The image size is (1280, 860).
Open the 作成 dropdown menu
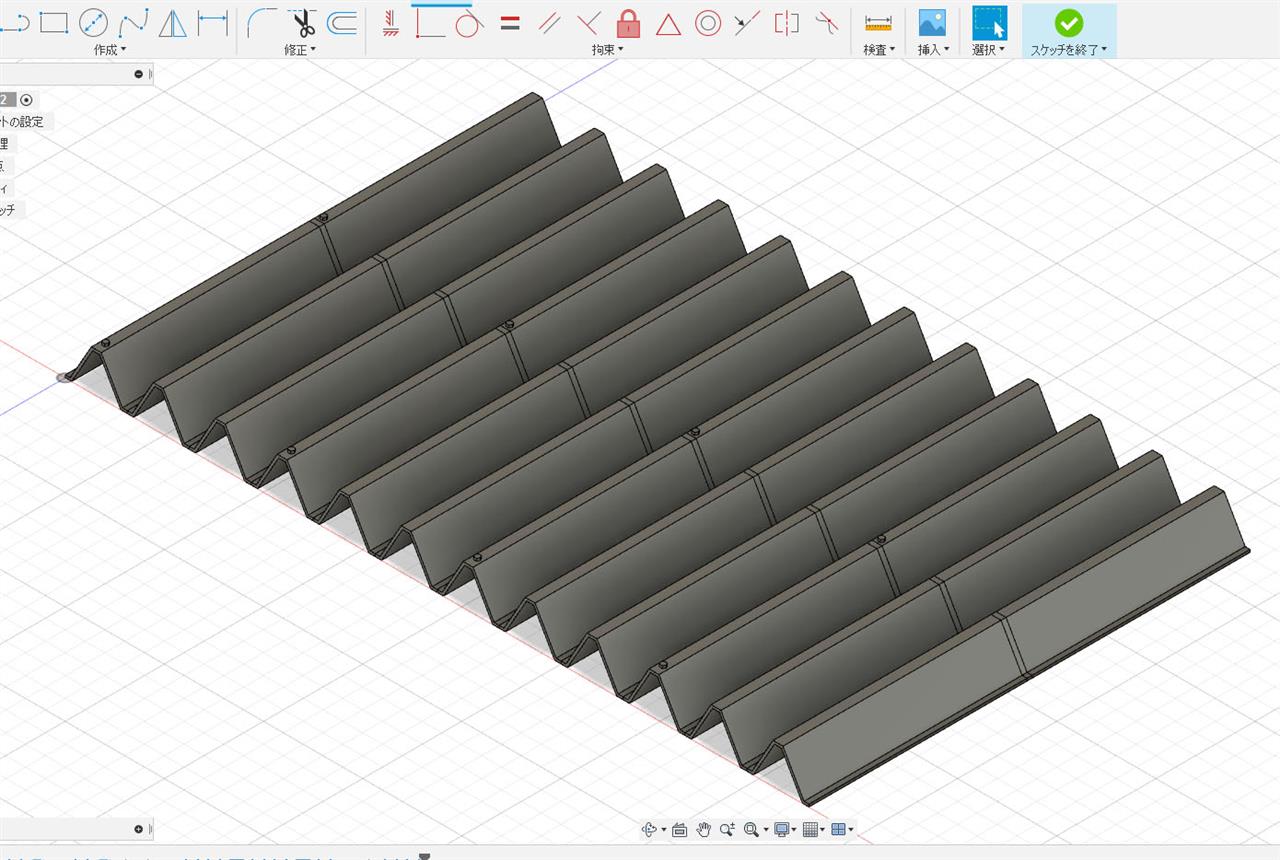click(110, 49)
